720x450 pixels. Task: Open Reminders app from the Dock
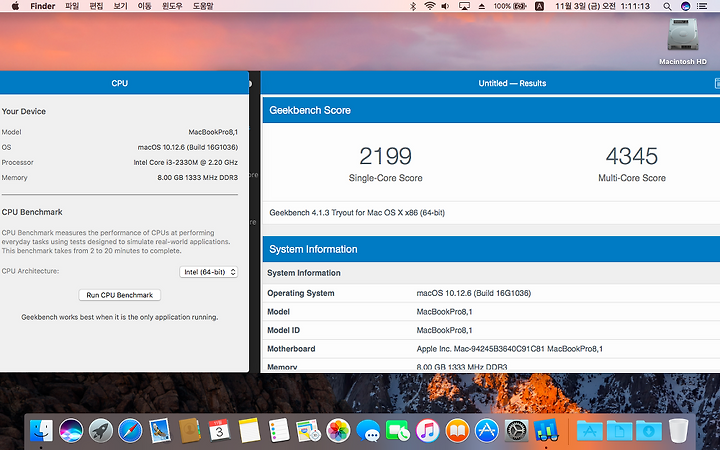279,431
